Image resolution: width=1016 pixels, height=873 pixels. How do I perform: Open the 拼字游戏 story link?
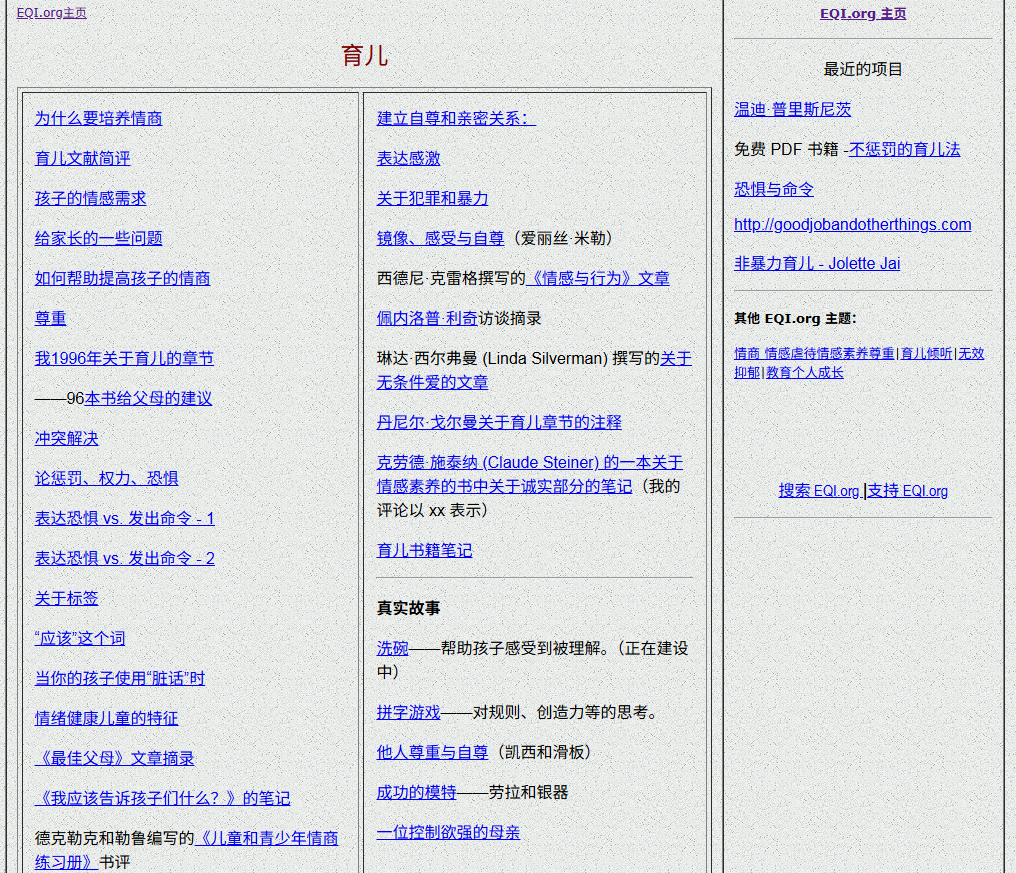tap(408, 712)
